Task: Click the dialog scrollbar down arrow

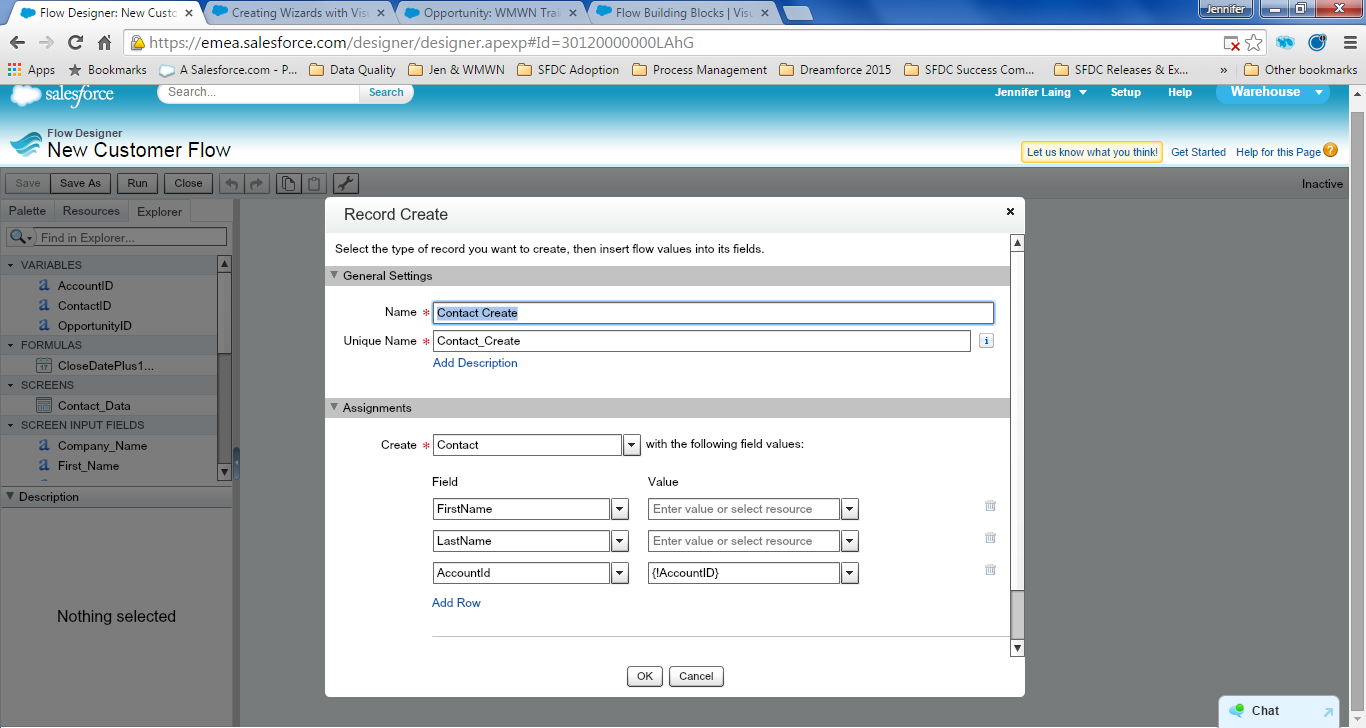Action: point(1018,649)
